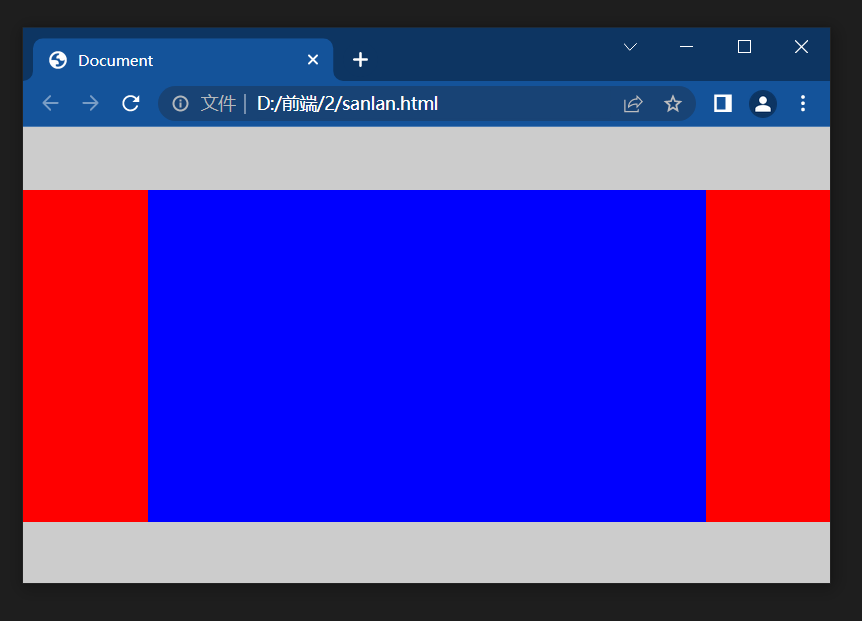Click the left red column
862x621 pixels.
(85, 356)
